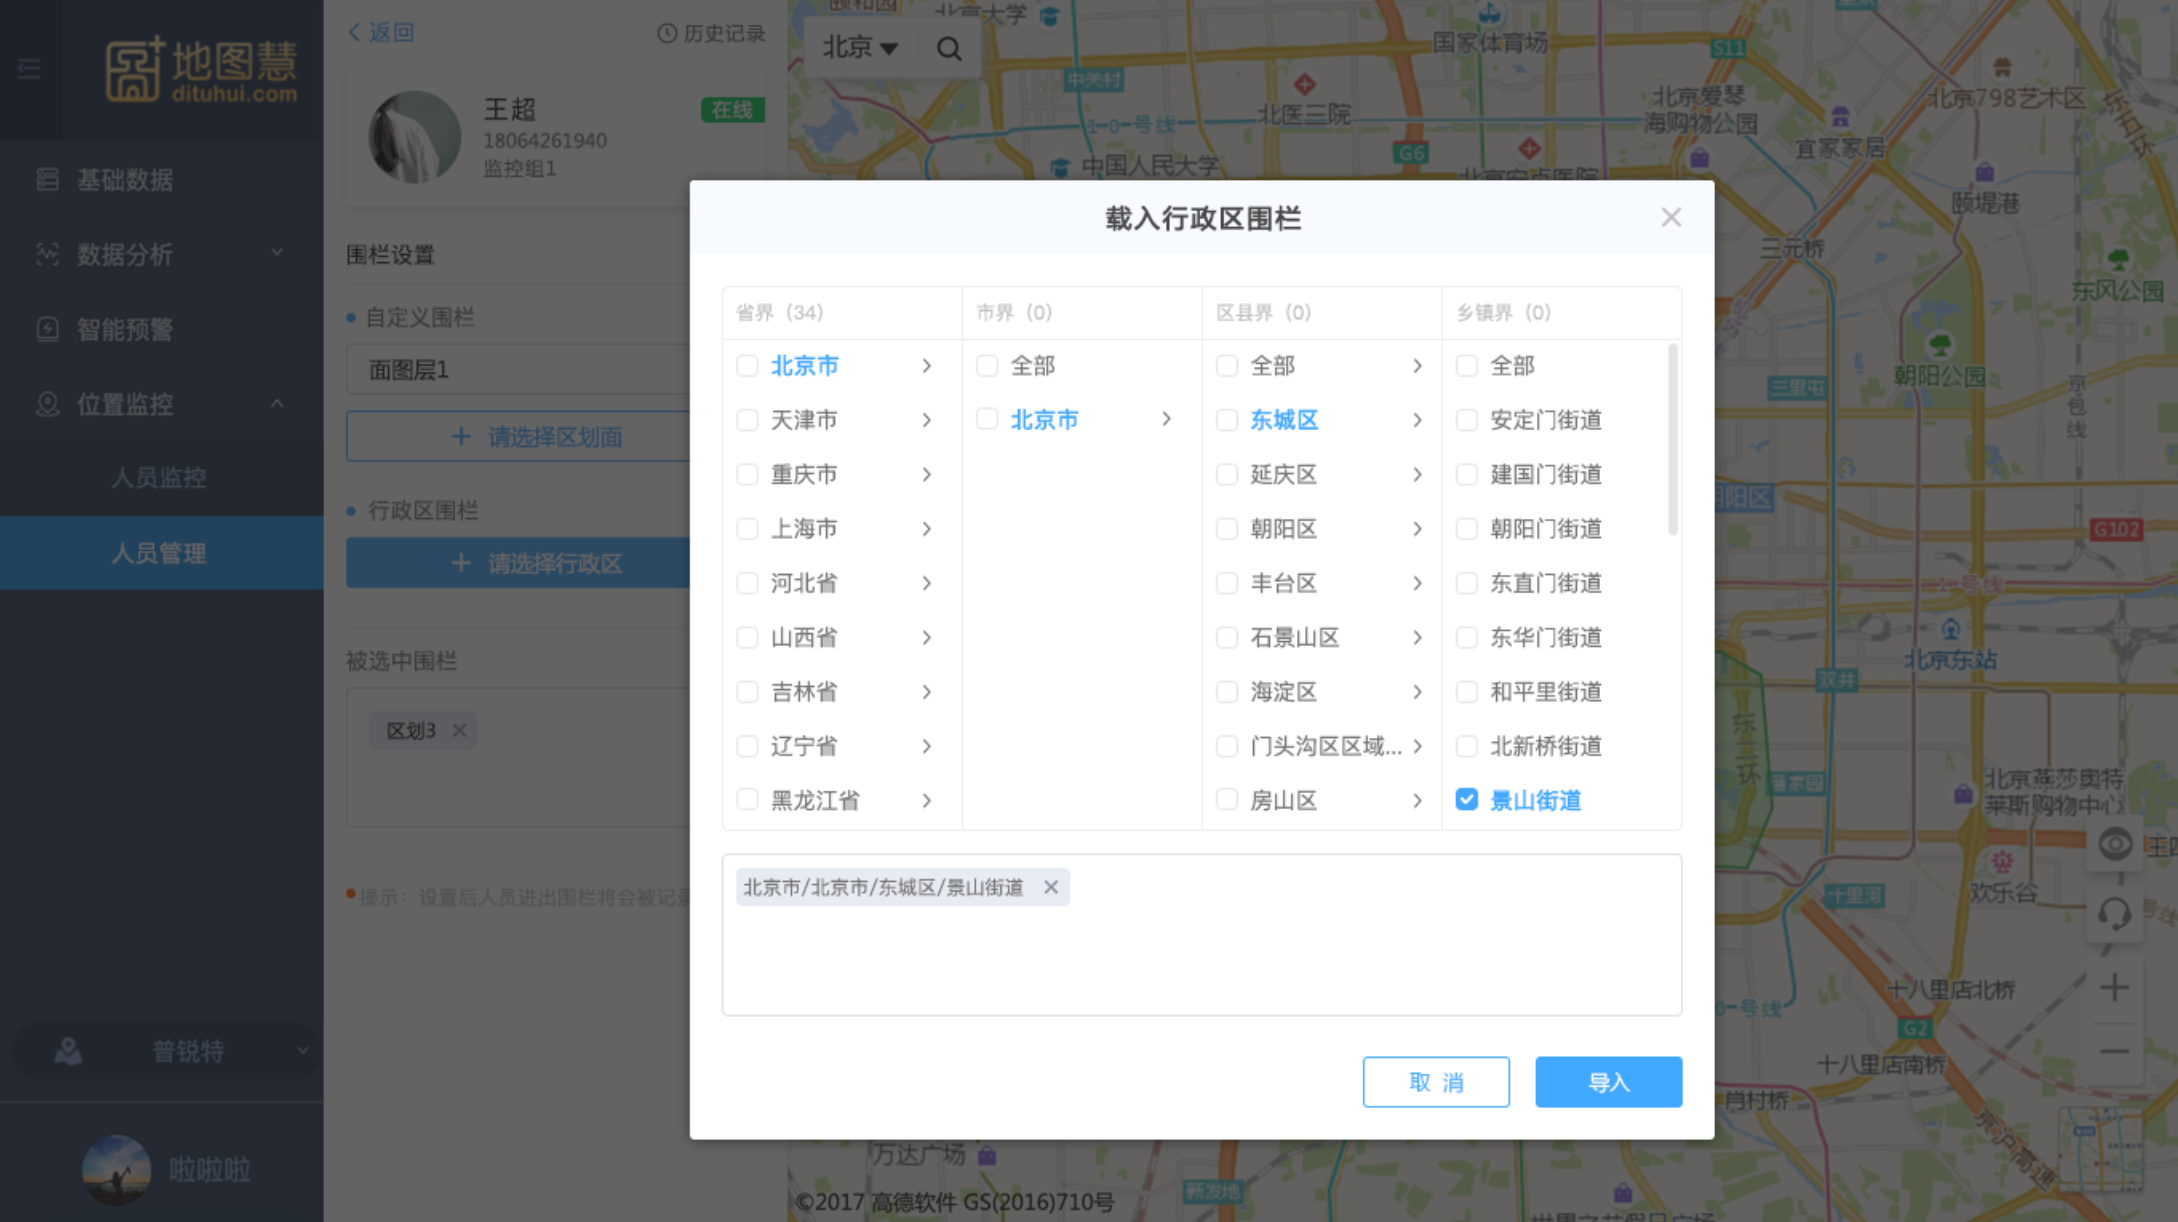Expand 河北省 with its chevron arrow
This screenshot has width=2178, height=1222.
tap(927, 583)
